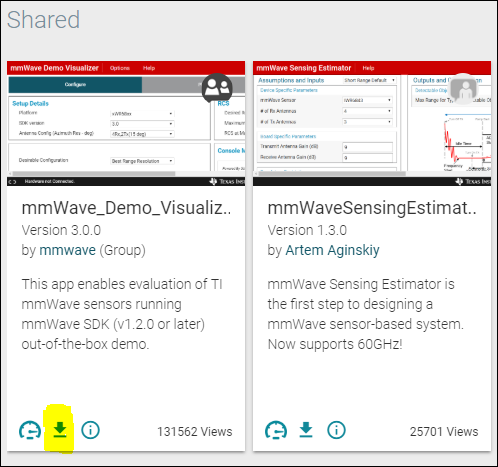Open Help menu in mmWave Sensing Estimator
Image resolution: width=498 pixels, height=467 pixels.
tap(368, 68)
